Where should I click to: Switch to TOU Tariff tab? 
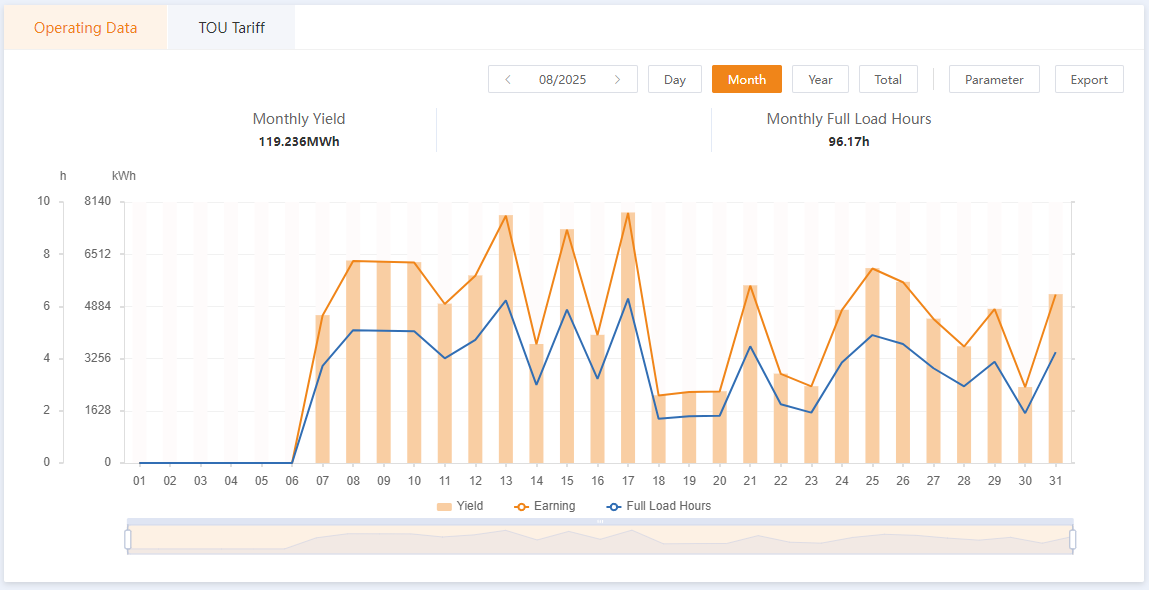click(x=231, y=28)
